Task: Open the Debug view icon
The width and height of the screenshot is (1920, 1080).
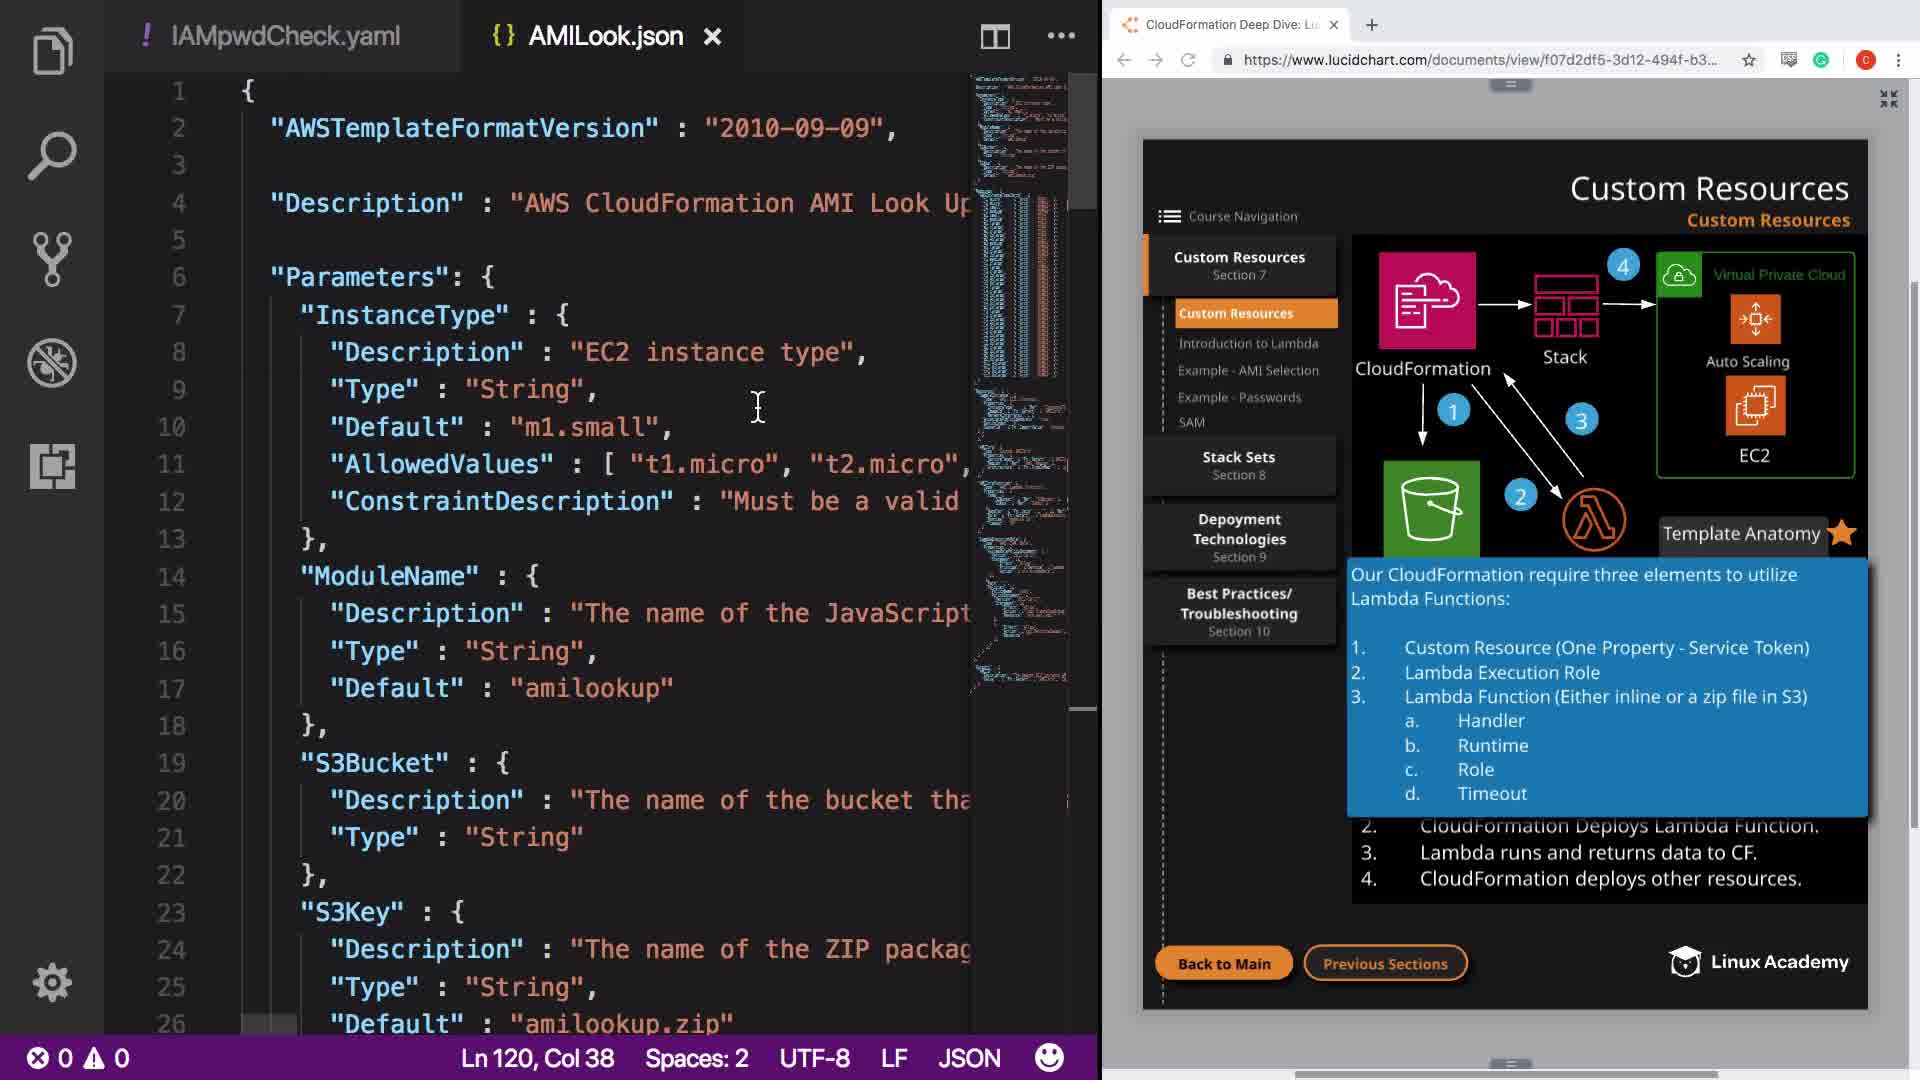Action: [52, 363]
